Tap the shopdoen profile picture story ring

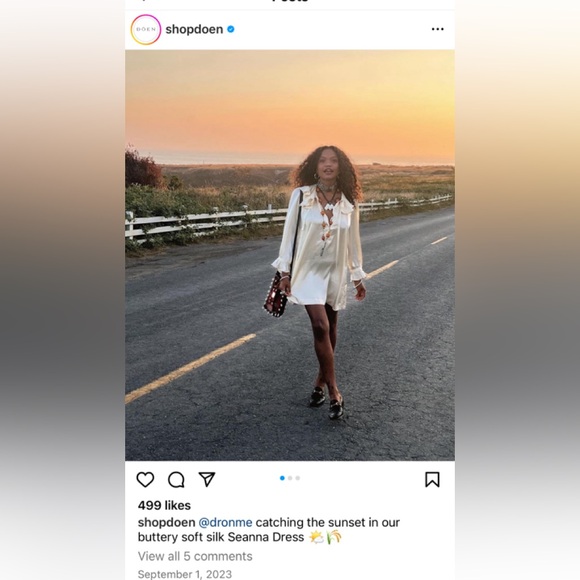146,30
